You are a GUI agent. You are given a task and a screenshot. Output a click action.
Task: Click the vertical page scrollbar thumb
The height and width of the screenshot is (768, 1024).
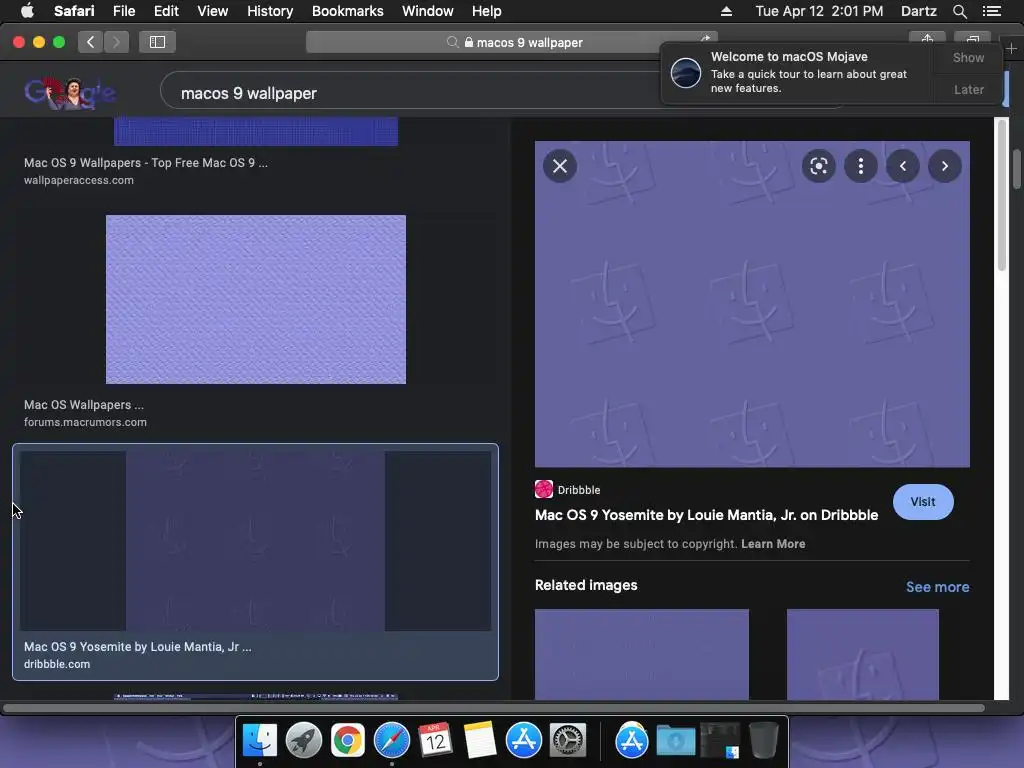coord(1016,169)
